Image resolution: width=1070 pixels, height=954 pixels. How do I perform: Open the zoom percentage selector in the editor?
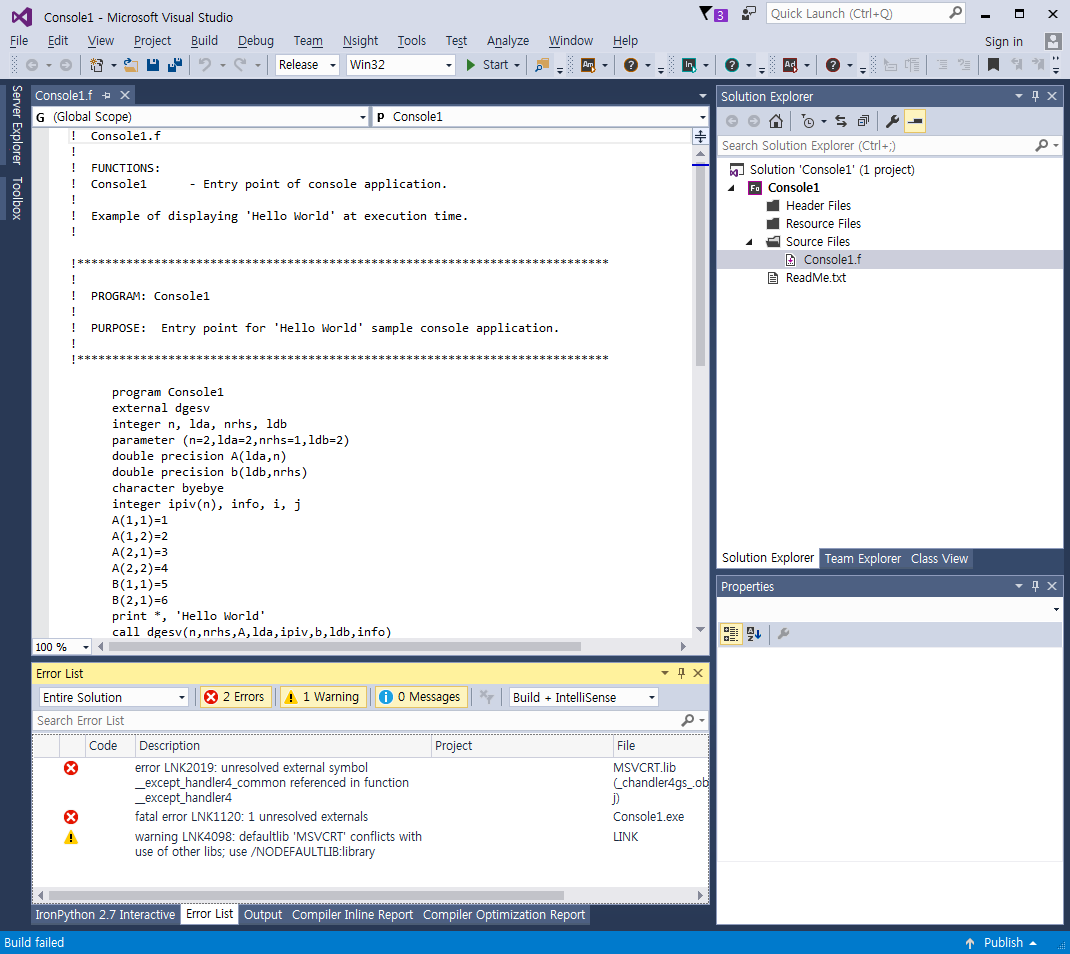pos(60,646)
